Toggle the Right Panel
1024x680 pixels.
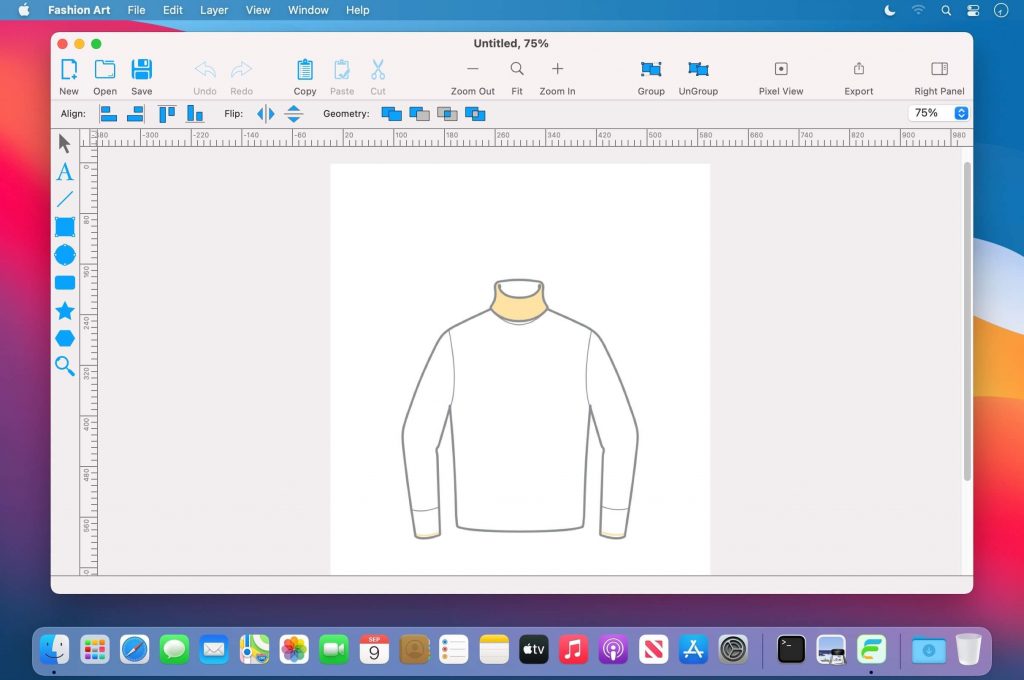click(939, 76)
